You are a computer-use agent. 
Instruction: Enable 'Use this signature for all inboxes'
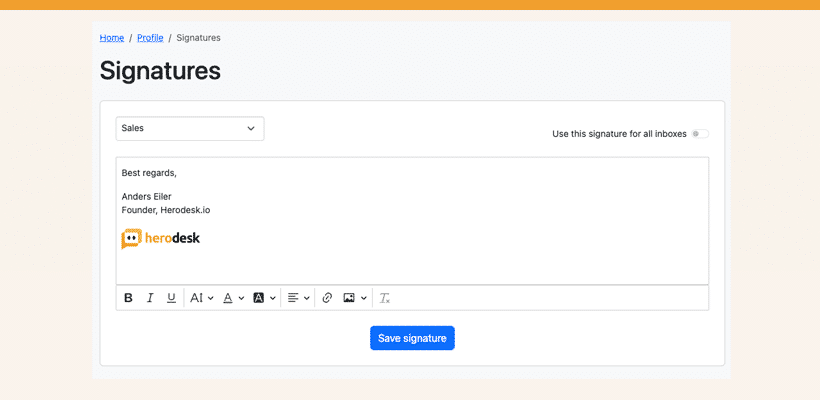click(700, 134)
